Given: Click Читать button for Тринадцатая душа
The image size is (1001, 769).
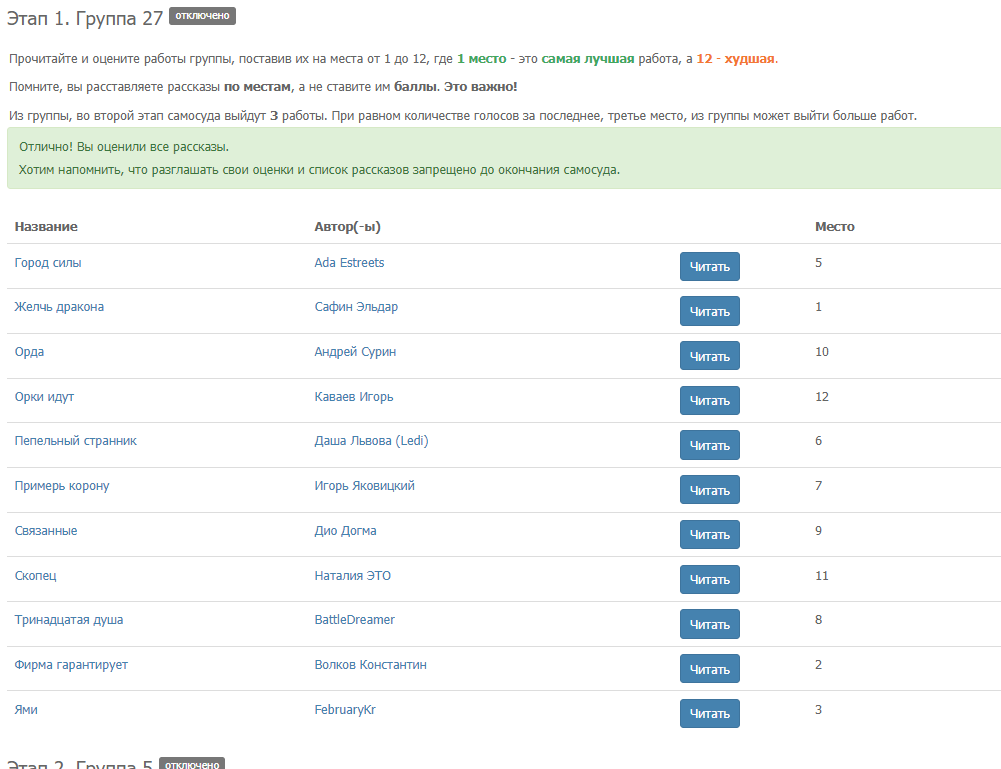Looking at the screenshot, I should click(x=710, y=624).
